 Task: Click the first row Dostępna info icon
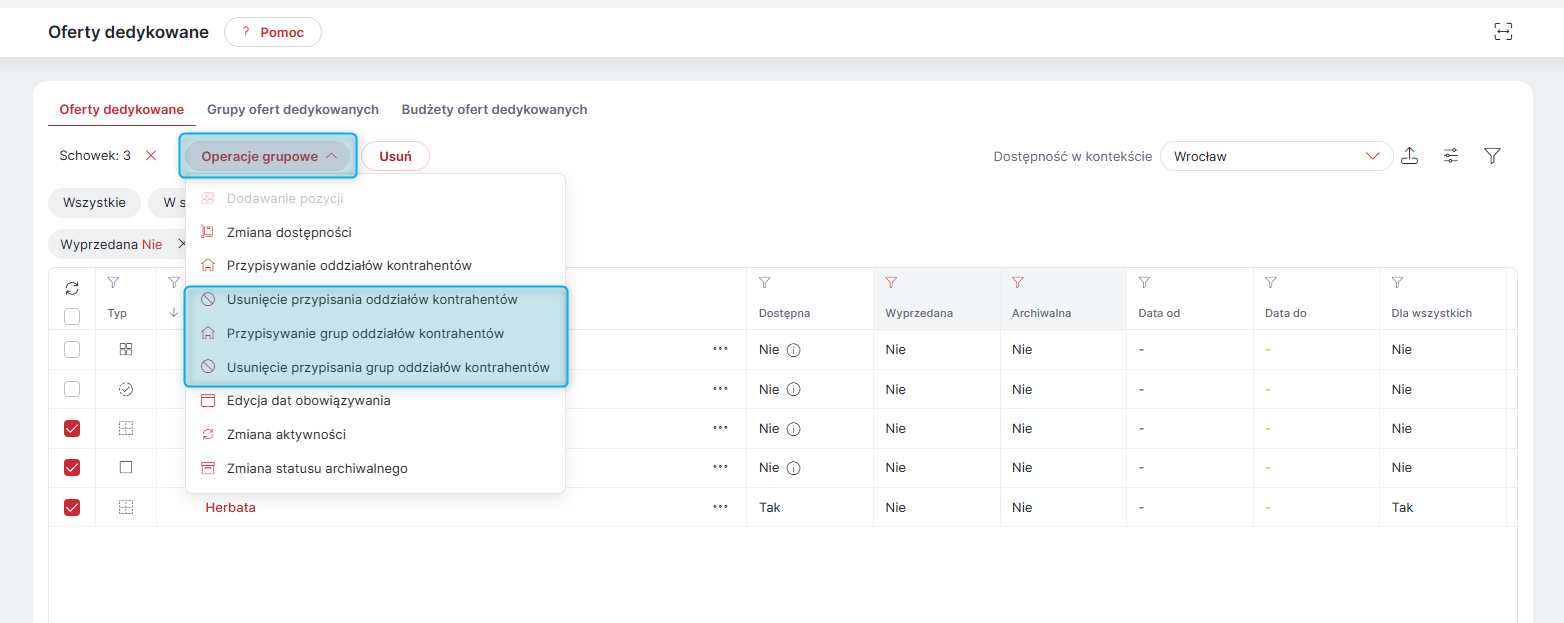(794, 350)
